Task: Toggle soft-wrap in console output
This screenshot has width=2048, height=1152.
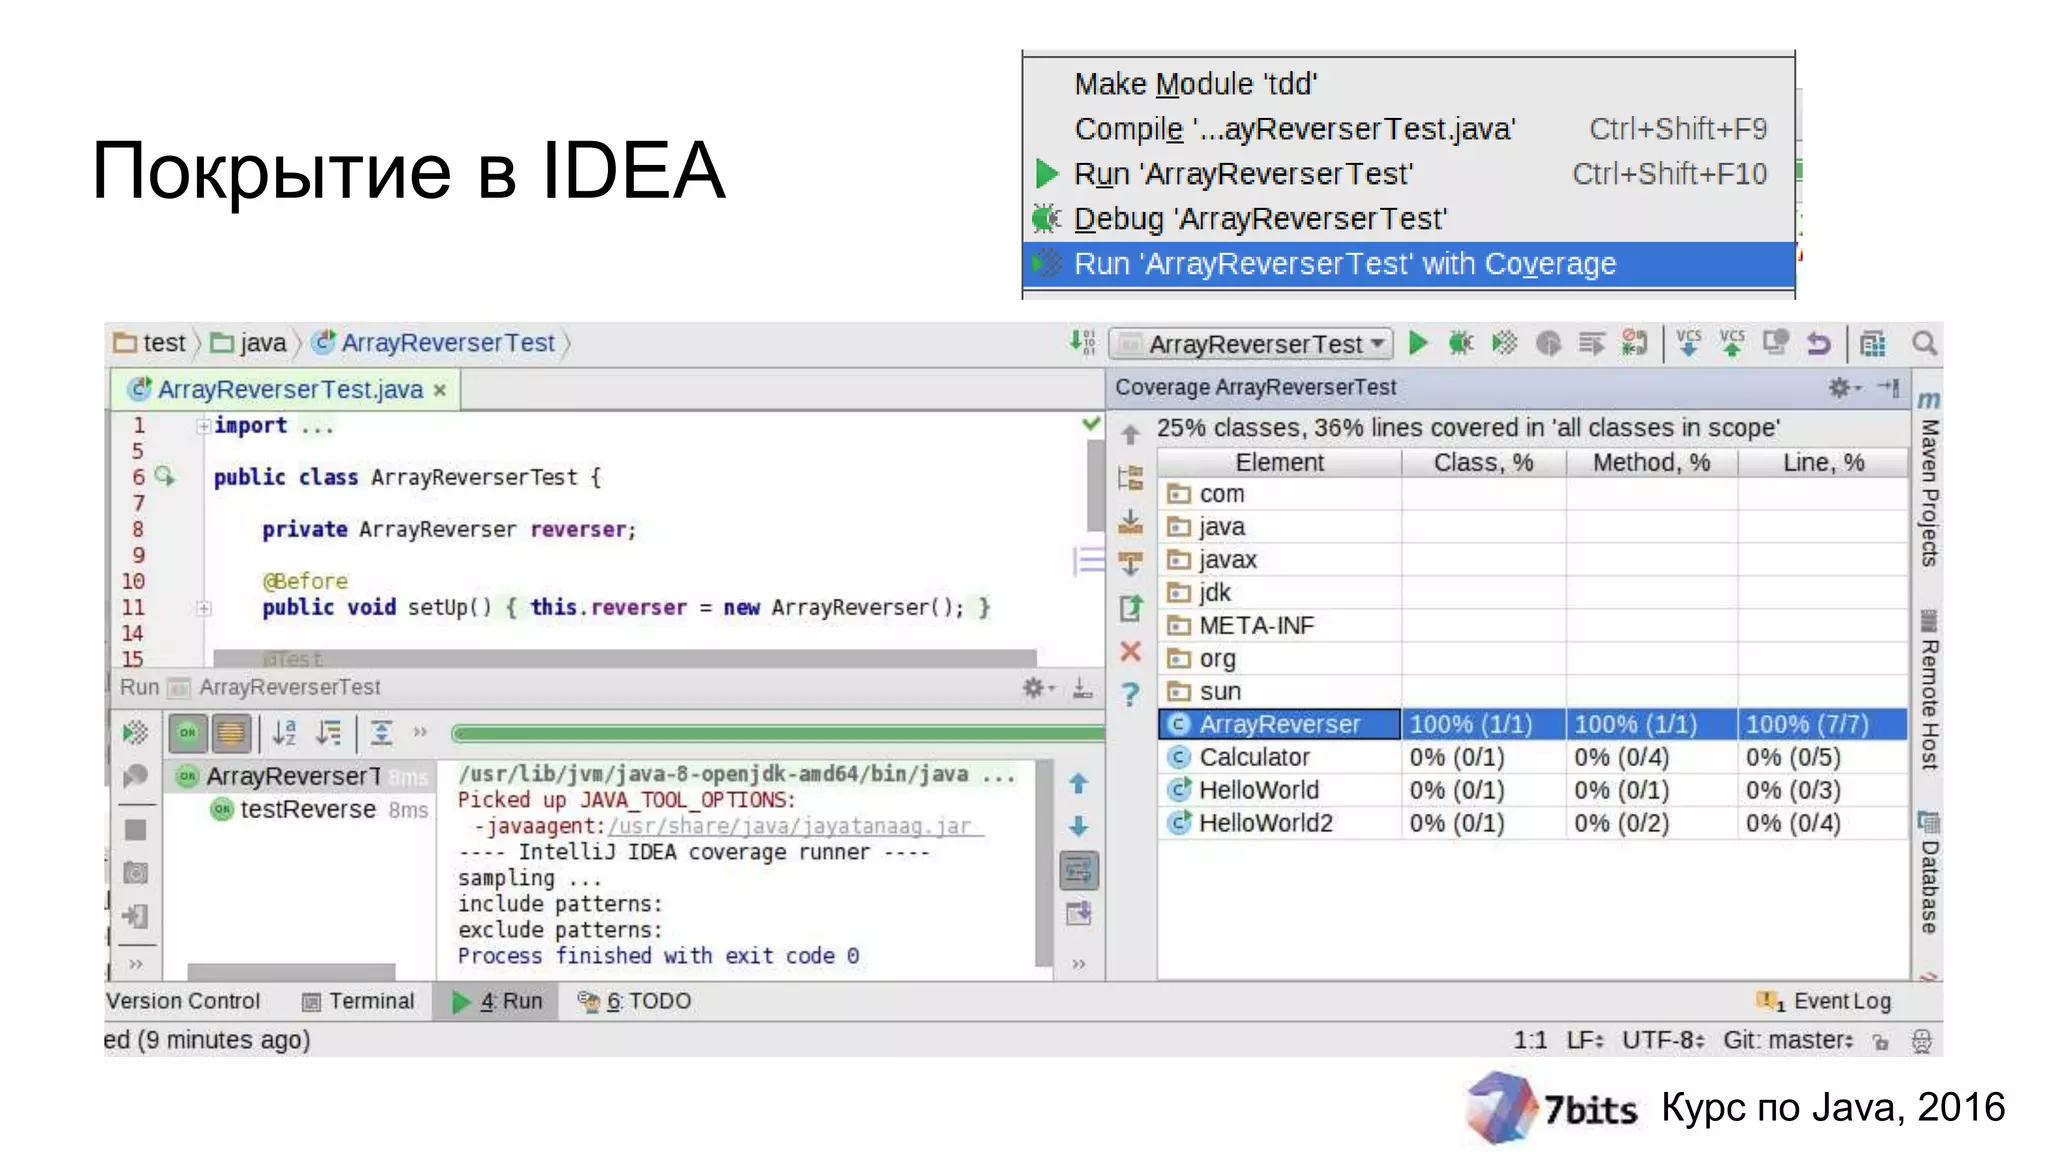Action: pyautogui.click(x=1078, y=870)
